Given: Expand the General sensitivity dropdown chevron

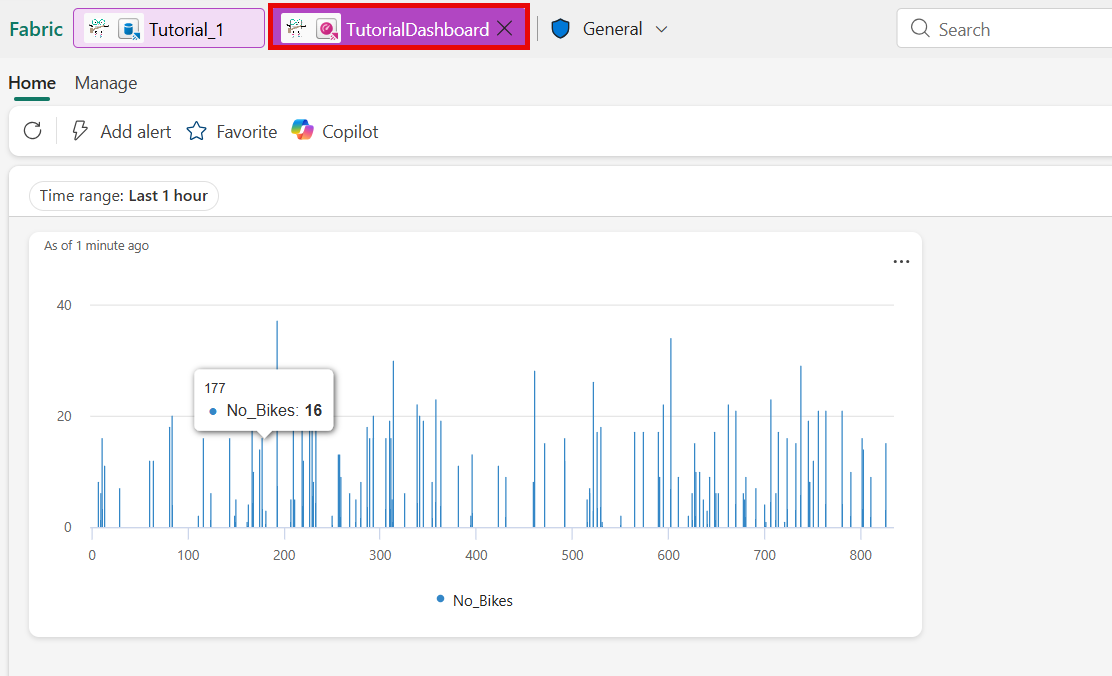Looking at the screenshot, I should click(661, 30).
